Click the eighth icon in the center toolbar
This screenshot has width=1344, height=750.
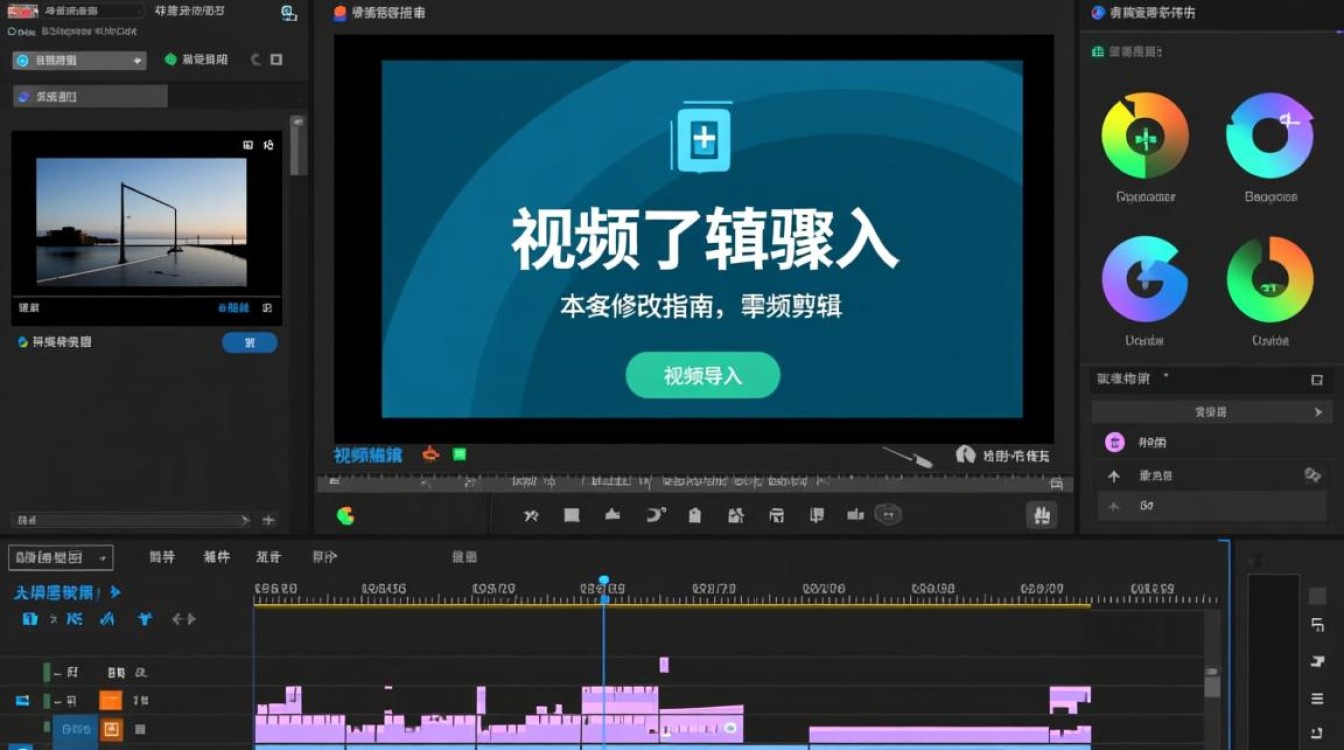(816, 516)
